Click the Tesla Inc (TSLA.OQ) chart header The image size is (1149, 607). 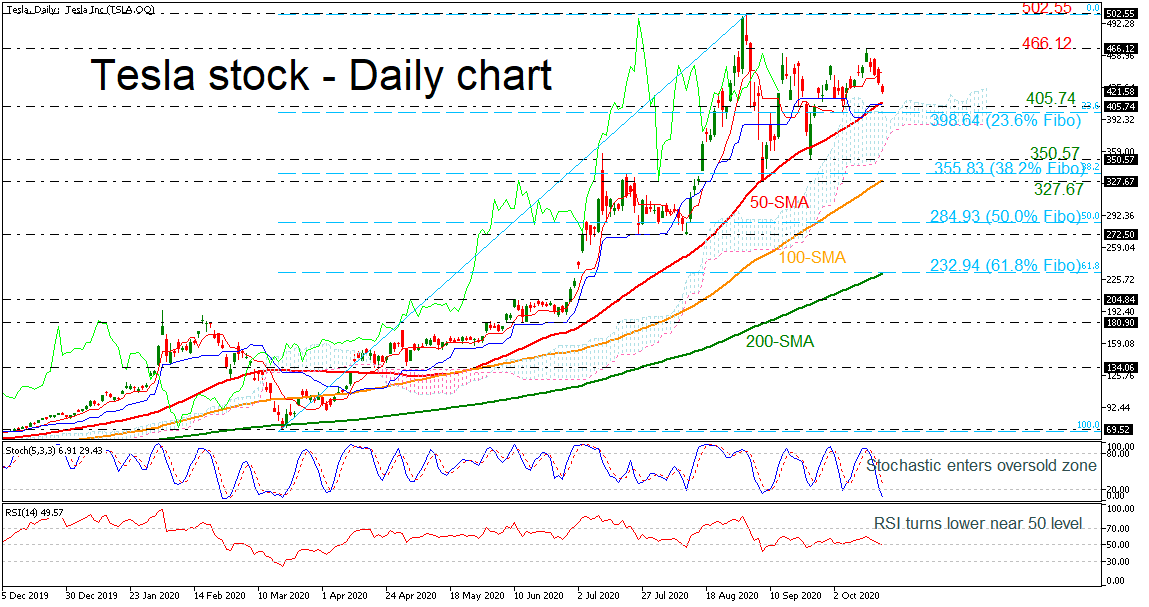click(x=79, y=10)
